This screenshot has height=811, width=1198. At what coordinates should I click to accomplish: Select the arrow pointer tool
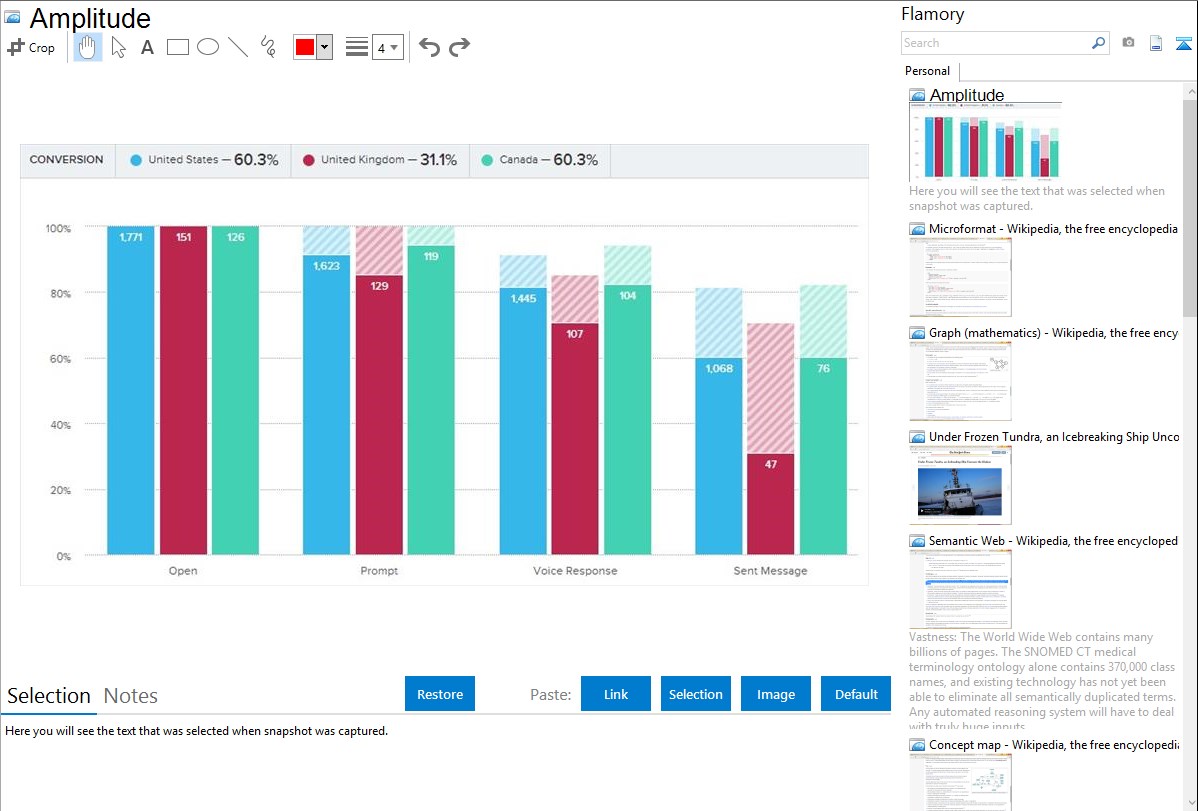click(x=118, y=47)
